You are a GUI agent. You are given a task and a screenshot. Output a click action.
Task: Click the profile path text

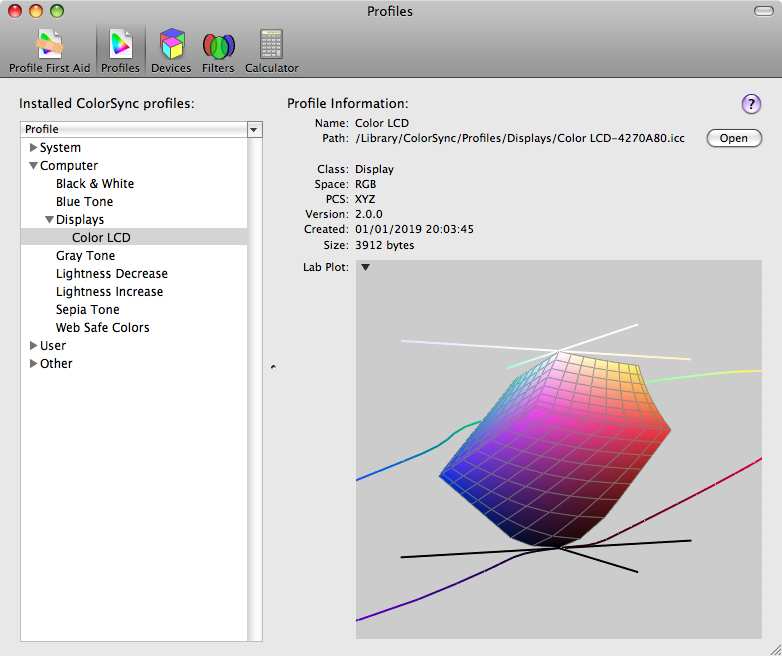point(520,138)
